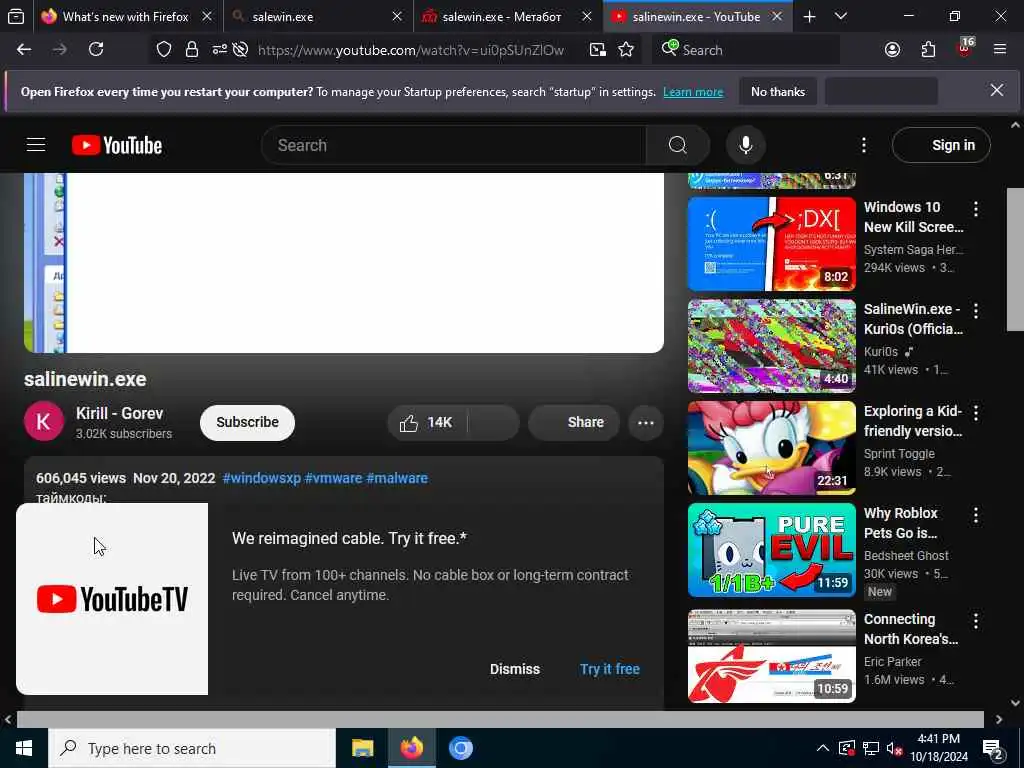Open options menu for Windows 10 video

pyautogui.click(x=976, y=209)
